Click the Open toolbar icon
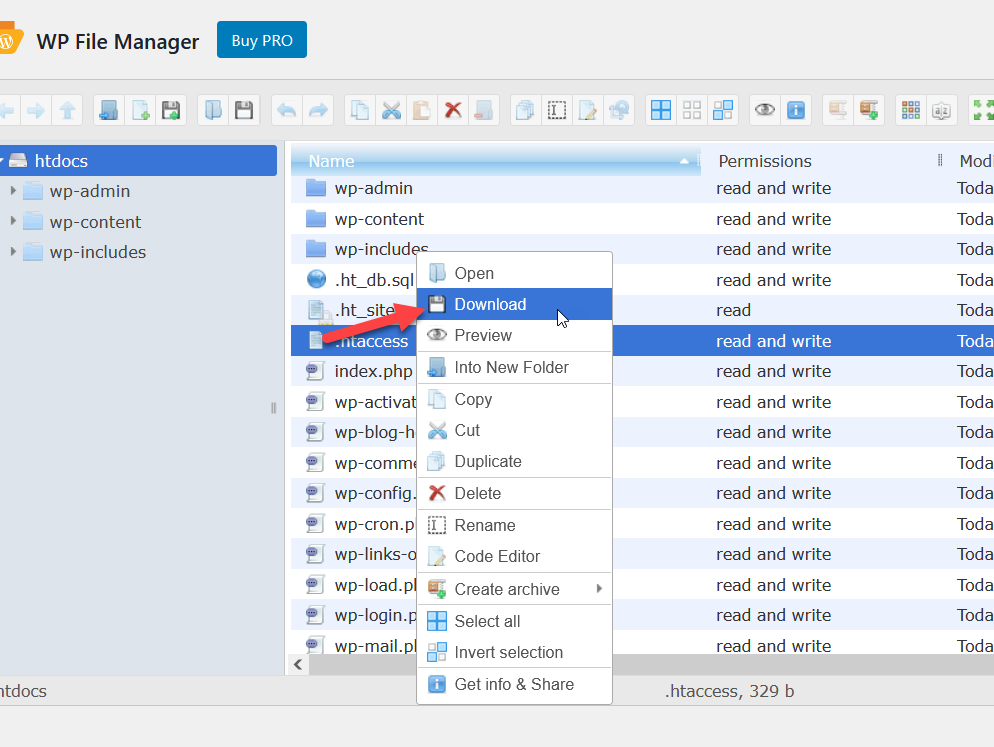 (213, 111)
